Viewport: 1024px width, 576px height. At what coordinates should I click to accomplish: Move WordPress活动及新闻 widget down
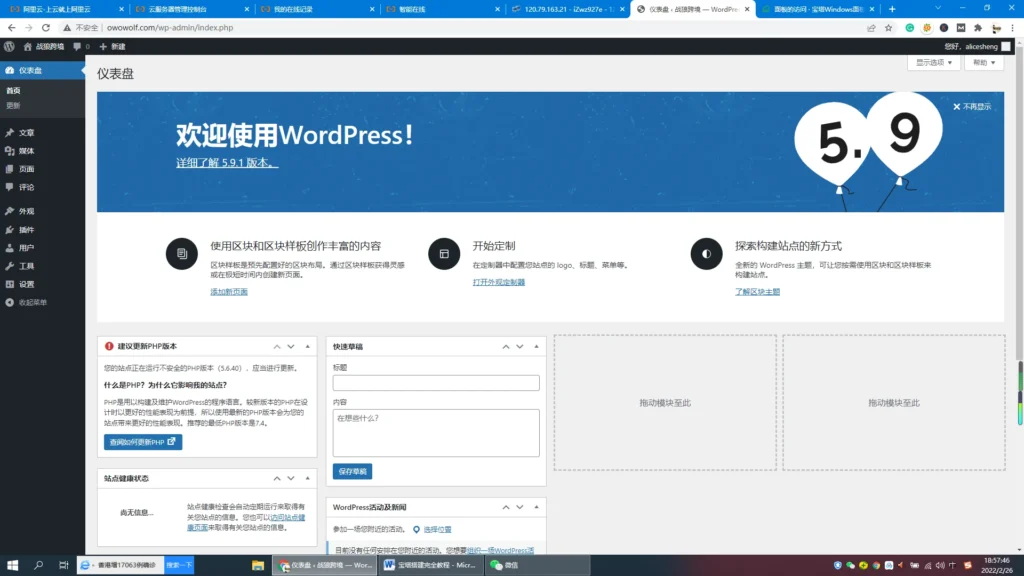click(x=520, y=507)
